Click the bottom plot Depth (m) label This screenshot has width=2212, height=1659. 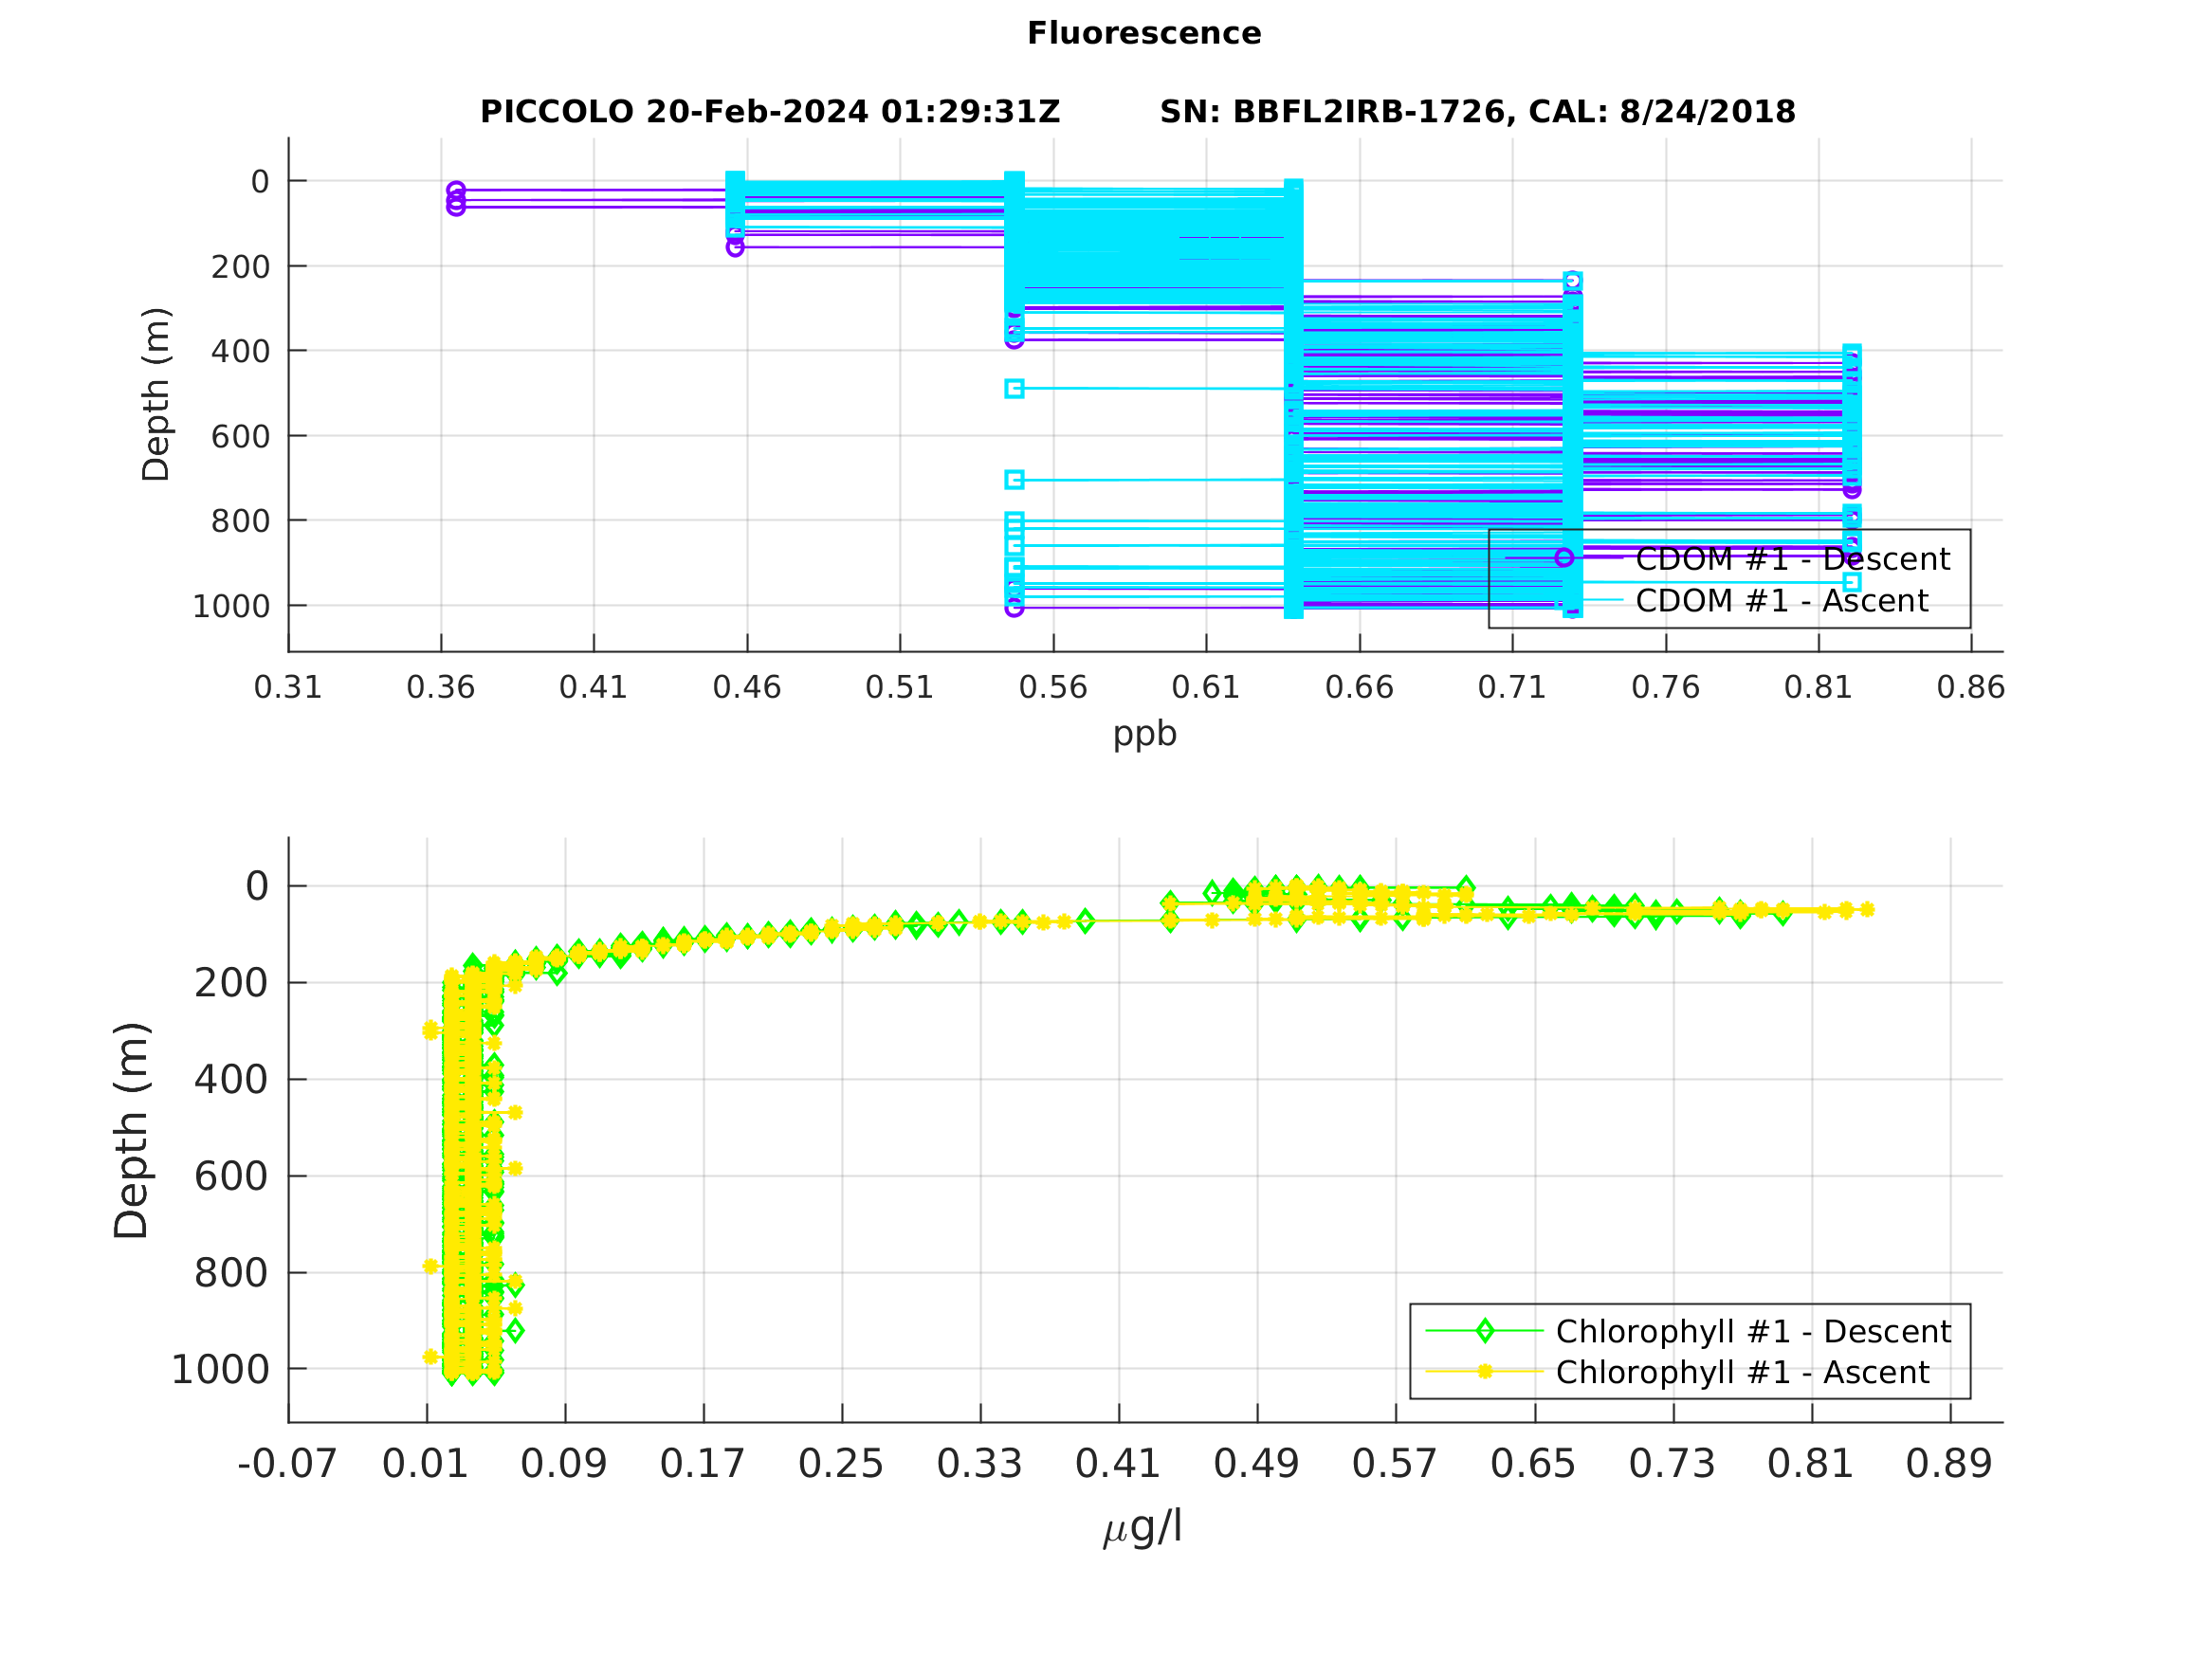131,1131
